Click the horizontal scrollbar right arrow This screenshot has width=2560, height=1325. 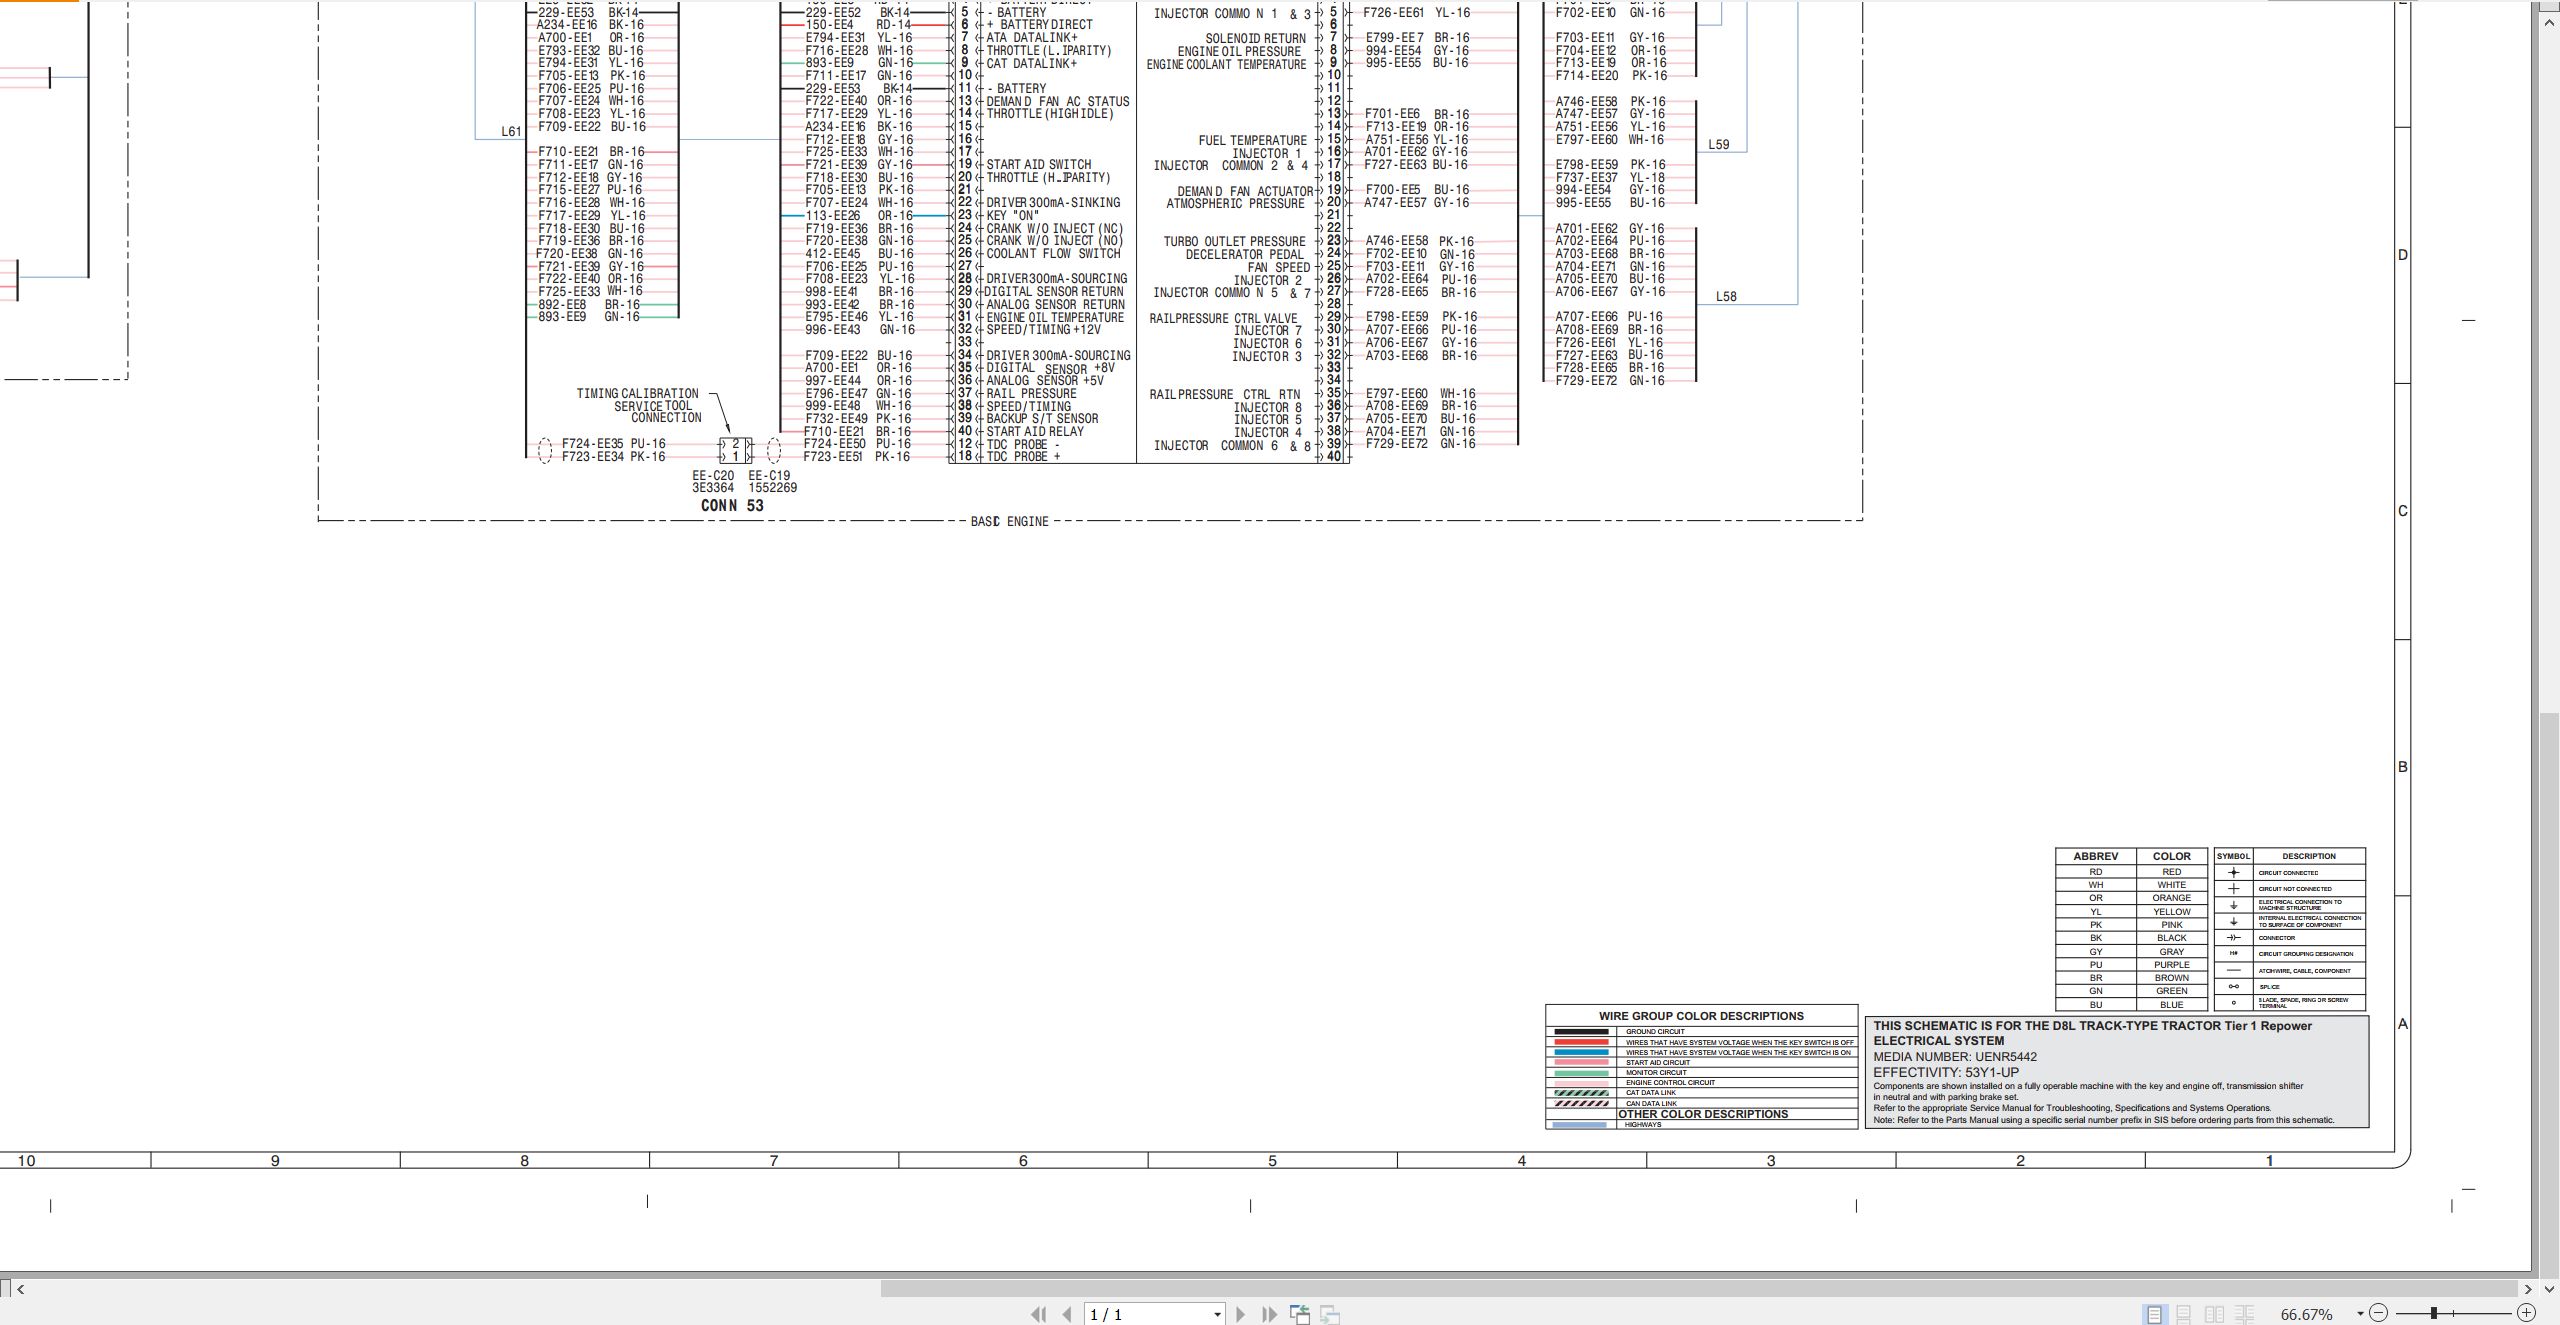click(2528, 1289)
